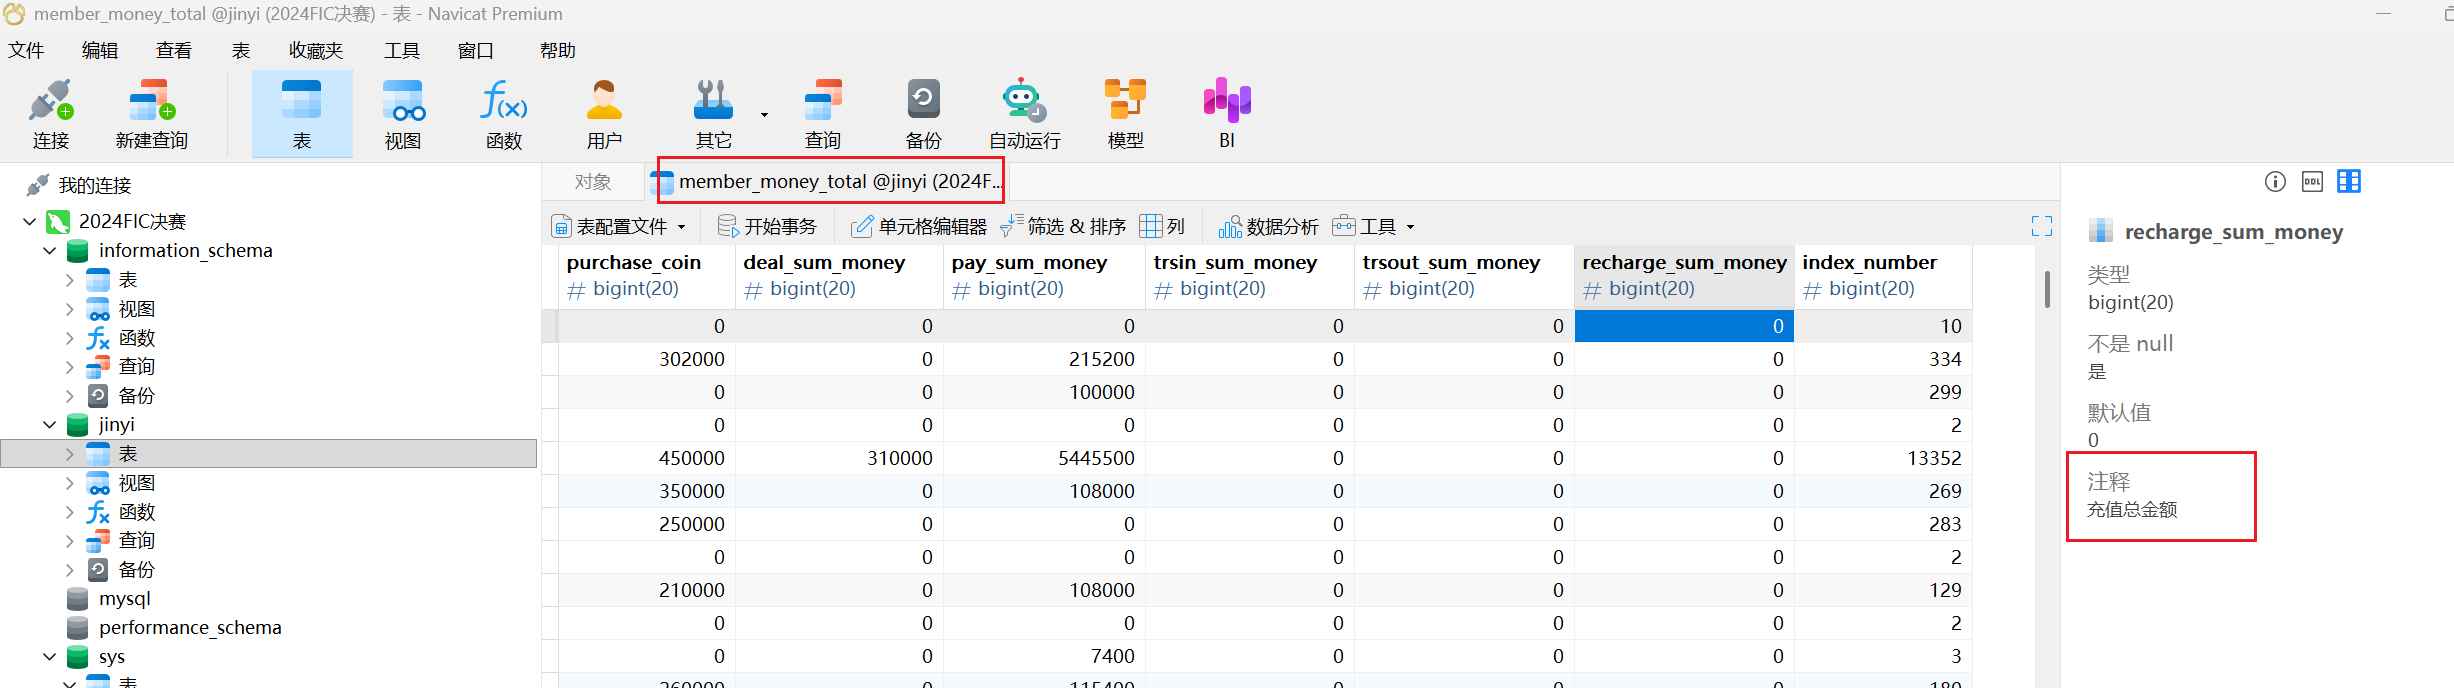Screen dimensions: 2454x688
Task: Open the 模型 model icon
Action: click(1125, 112)
